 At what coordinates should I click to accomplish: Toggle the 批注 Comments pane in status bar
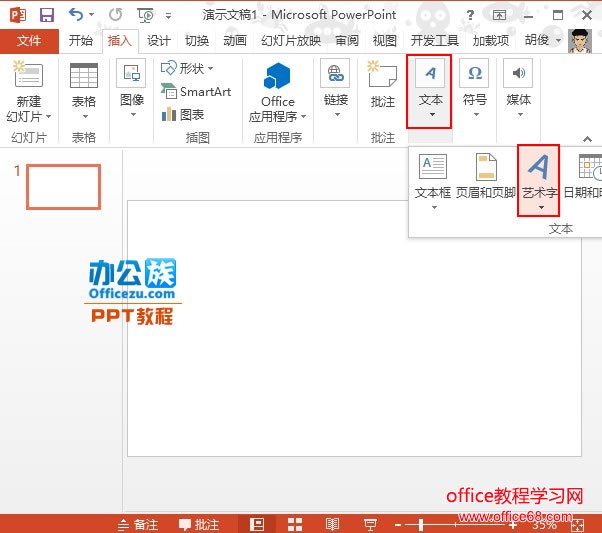(x=199, y=525)
